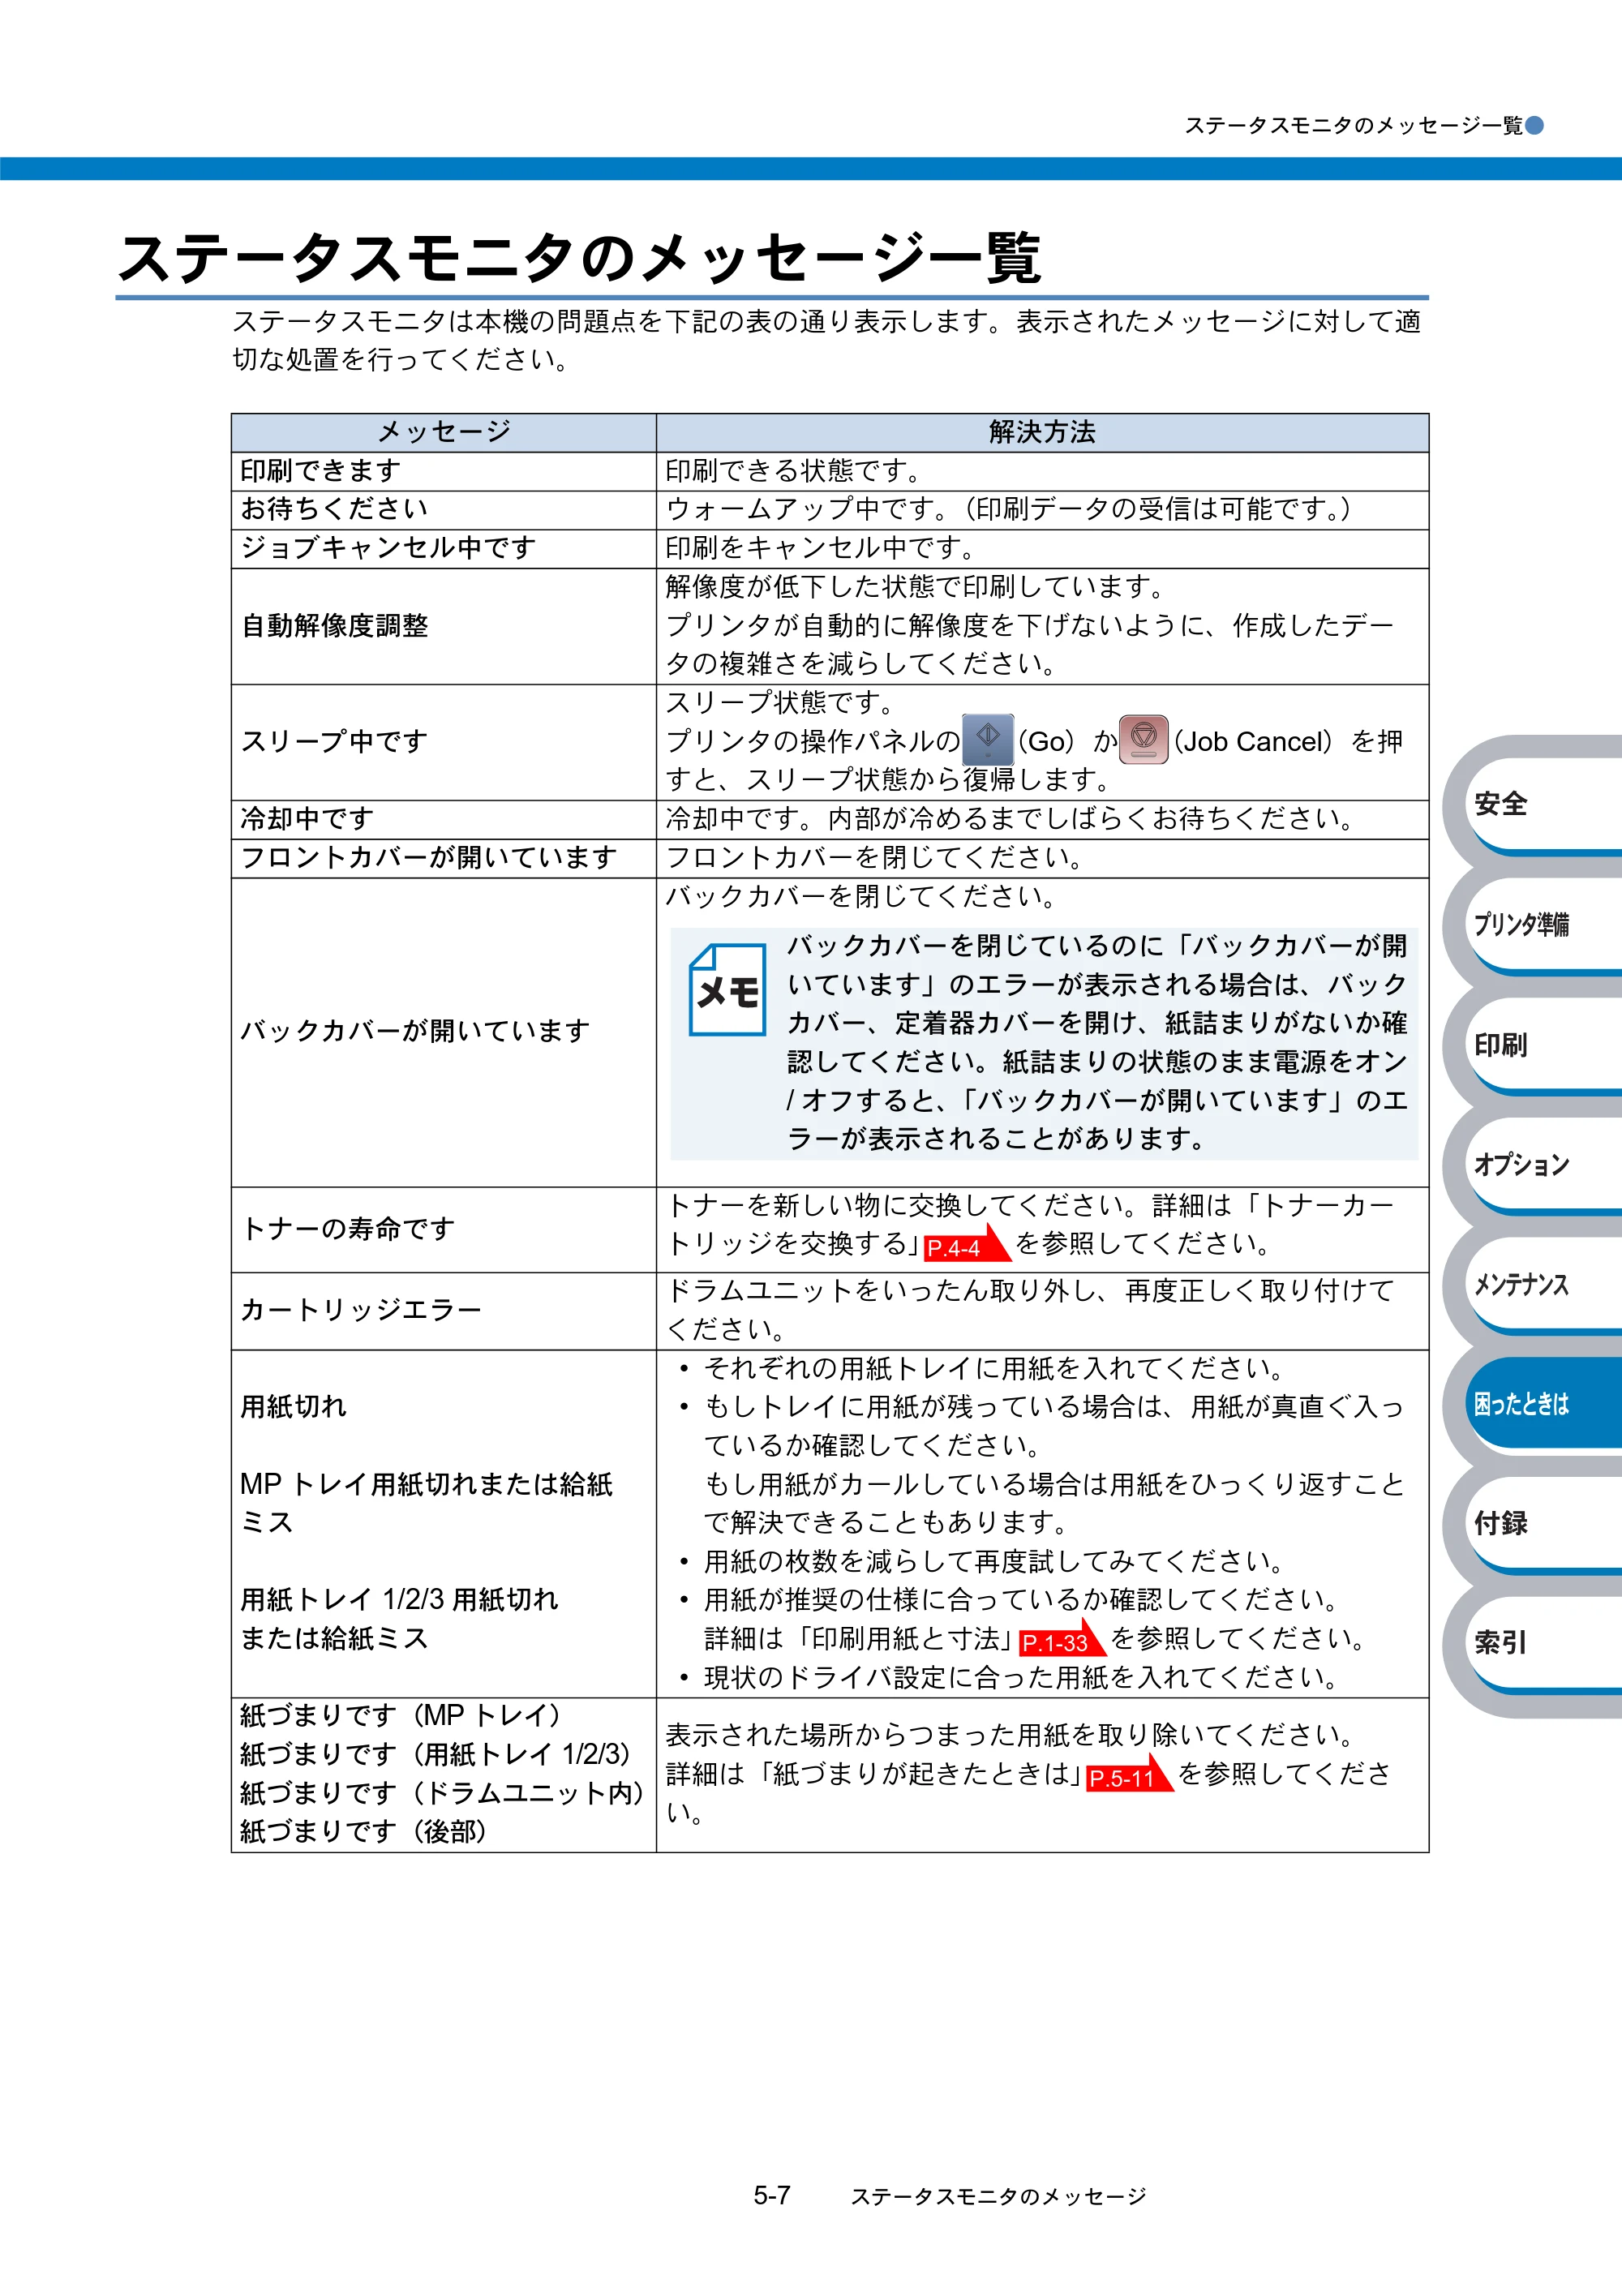Click the 紙づまりです（後部）text
1622x2296 pixels.
(x=363, y=1832)
